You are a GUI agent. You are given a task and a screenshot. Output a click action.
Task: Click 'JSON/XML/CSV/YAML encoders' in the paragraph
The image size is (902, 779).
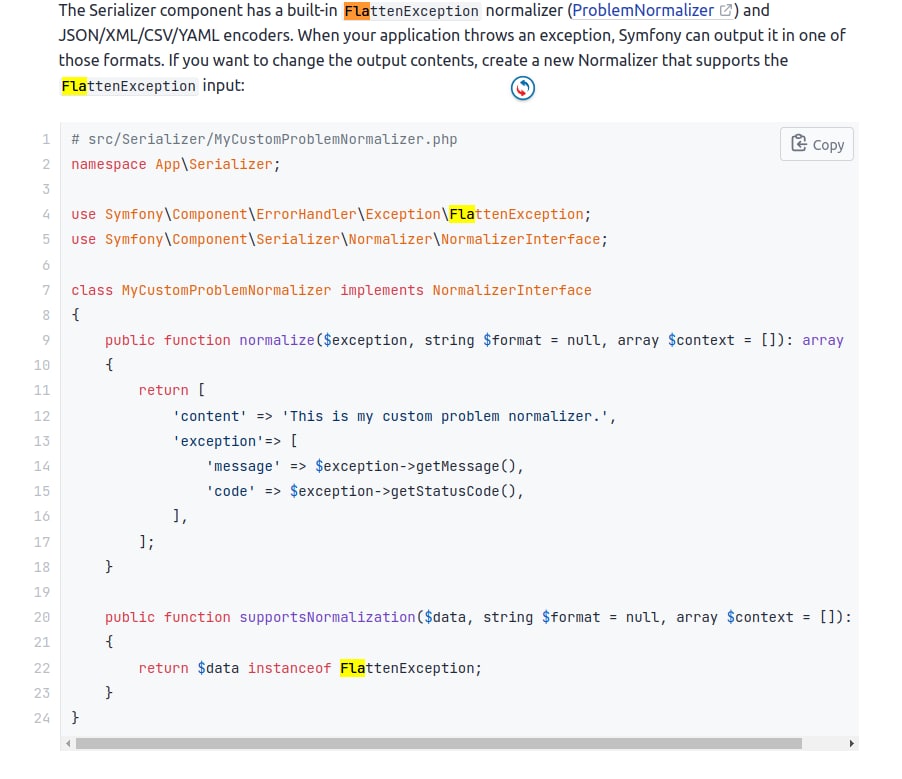pyautogui.click(x=175, y=36)
